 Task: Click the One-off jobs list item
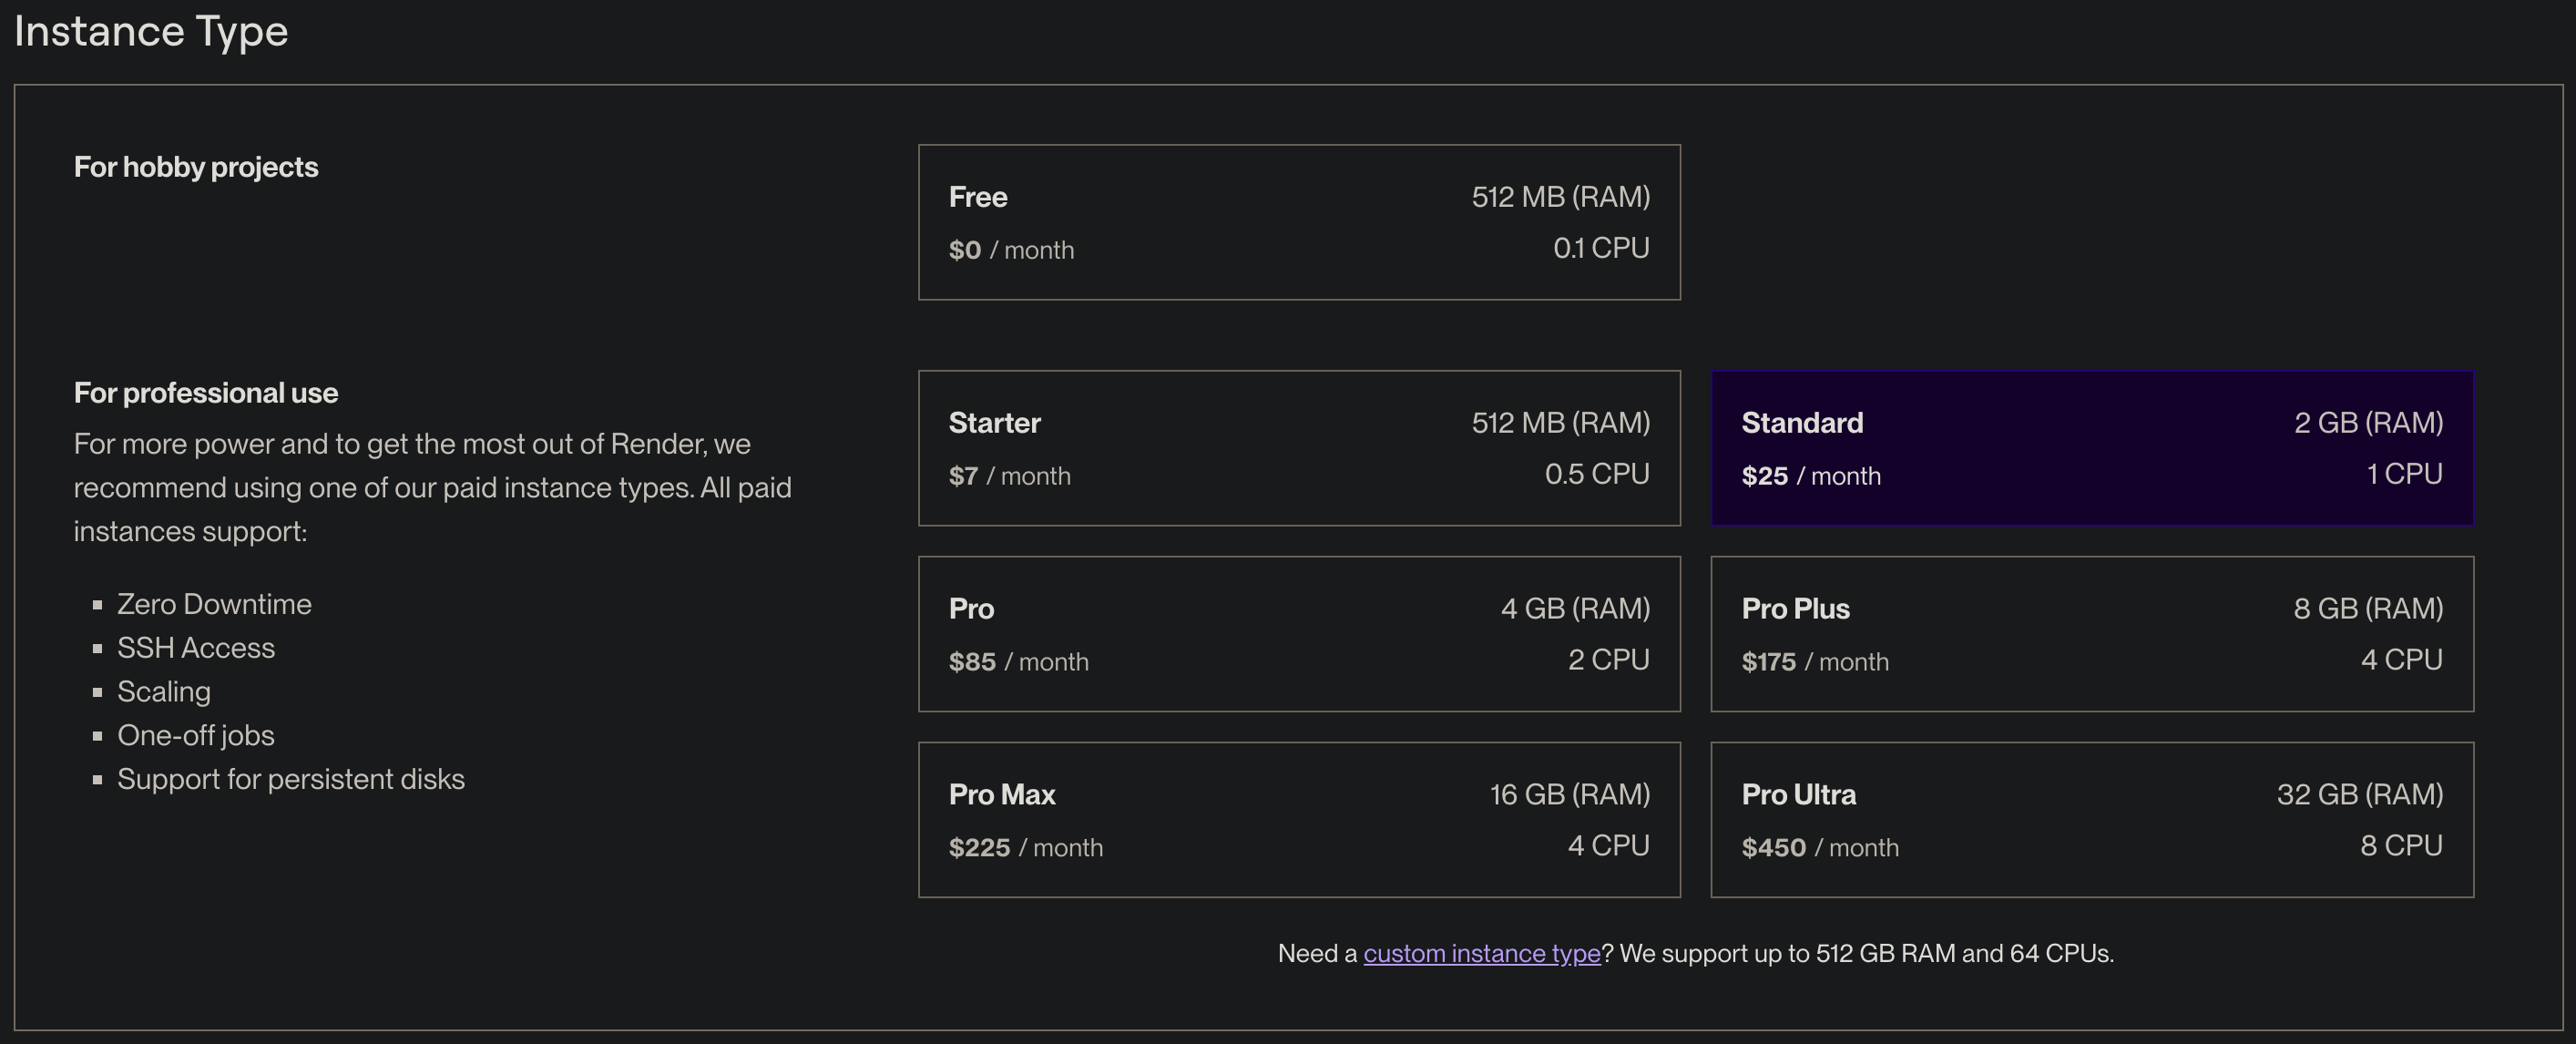[x=196, y=735]
